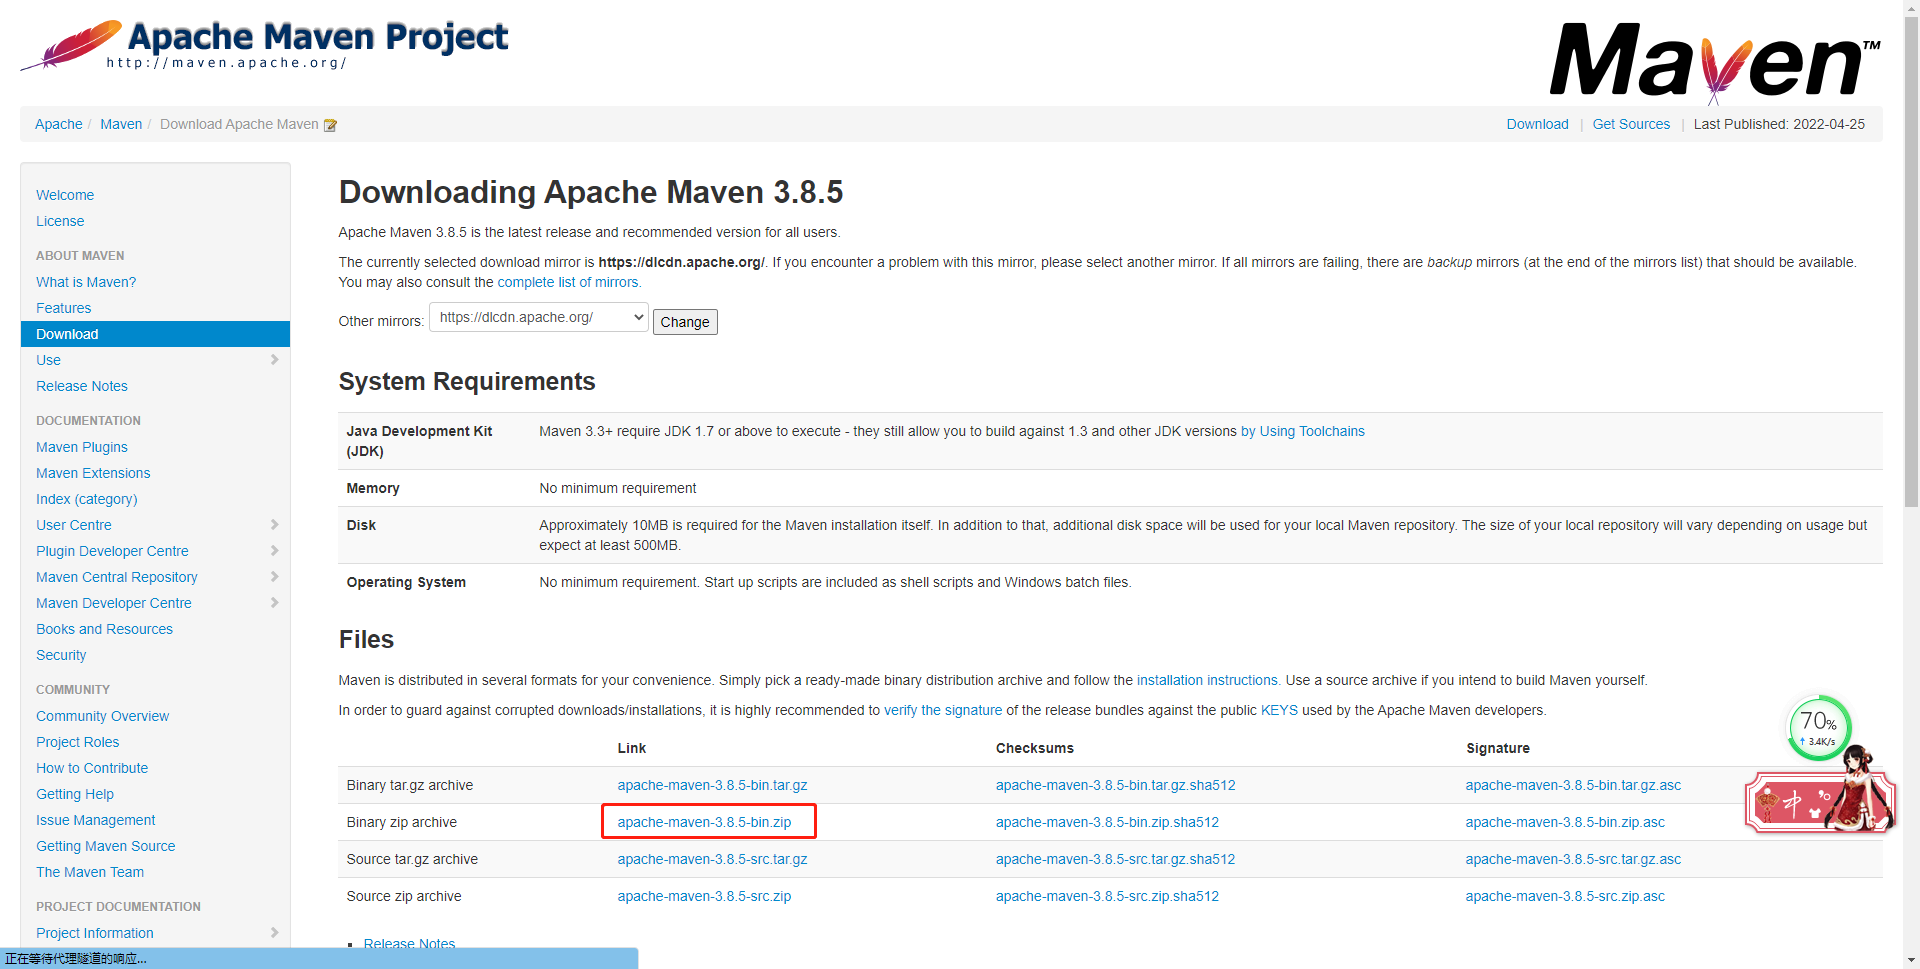Viewport: 1920px width, 969px height.
Task: Click the Maven brand logo
Action: [1714, 62]
